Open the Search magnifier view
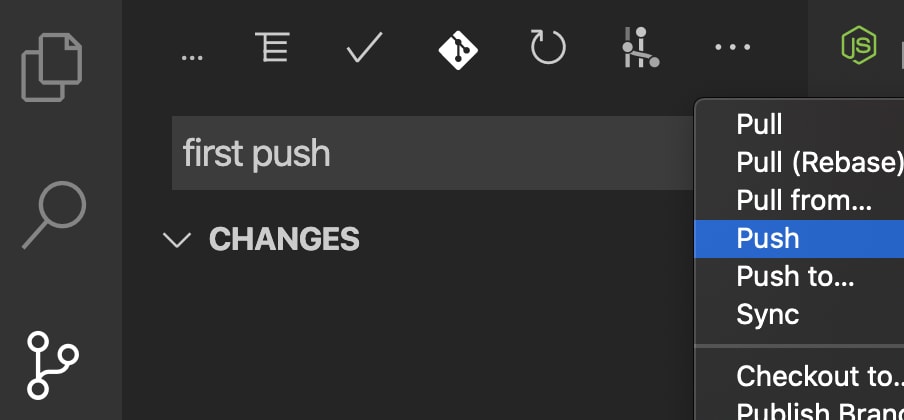Image resolution: width=904 pixels, height=420 pixels. tap(54, 215)
